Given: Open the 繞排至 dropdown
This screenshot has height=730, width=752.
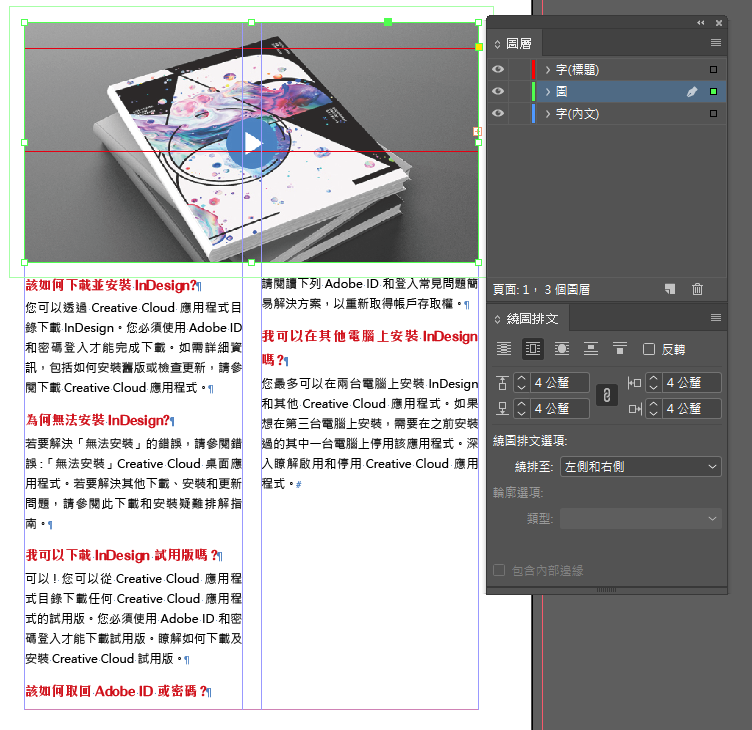Looking at the screenshot, I should point(641,467).
